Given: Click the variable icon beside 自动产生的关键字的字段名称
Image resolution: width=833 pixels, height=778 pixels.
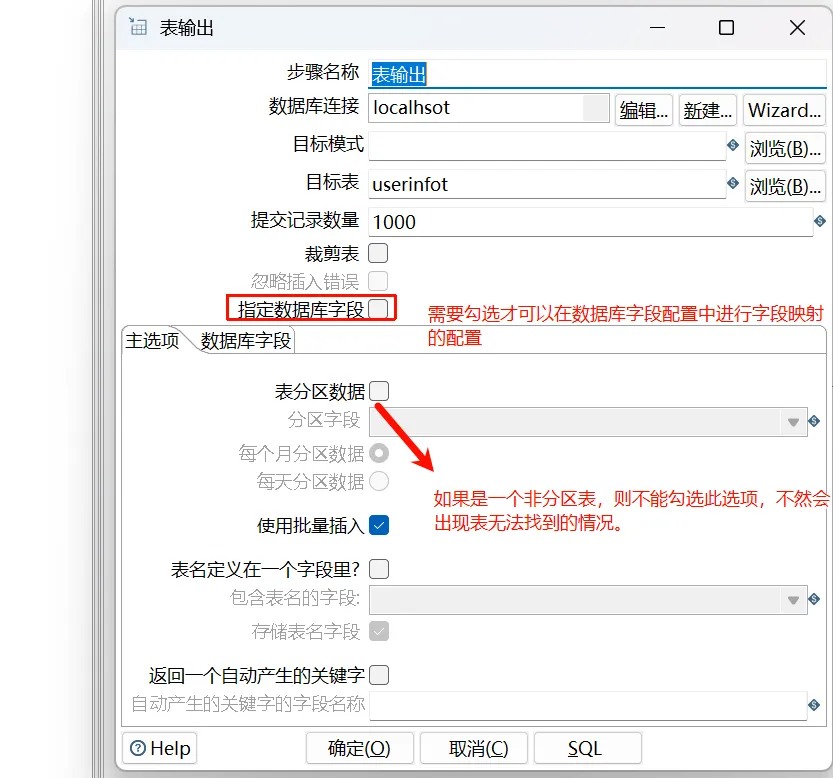Looking at the screenshot, I should tap(814, 705).
